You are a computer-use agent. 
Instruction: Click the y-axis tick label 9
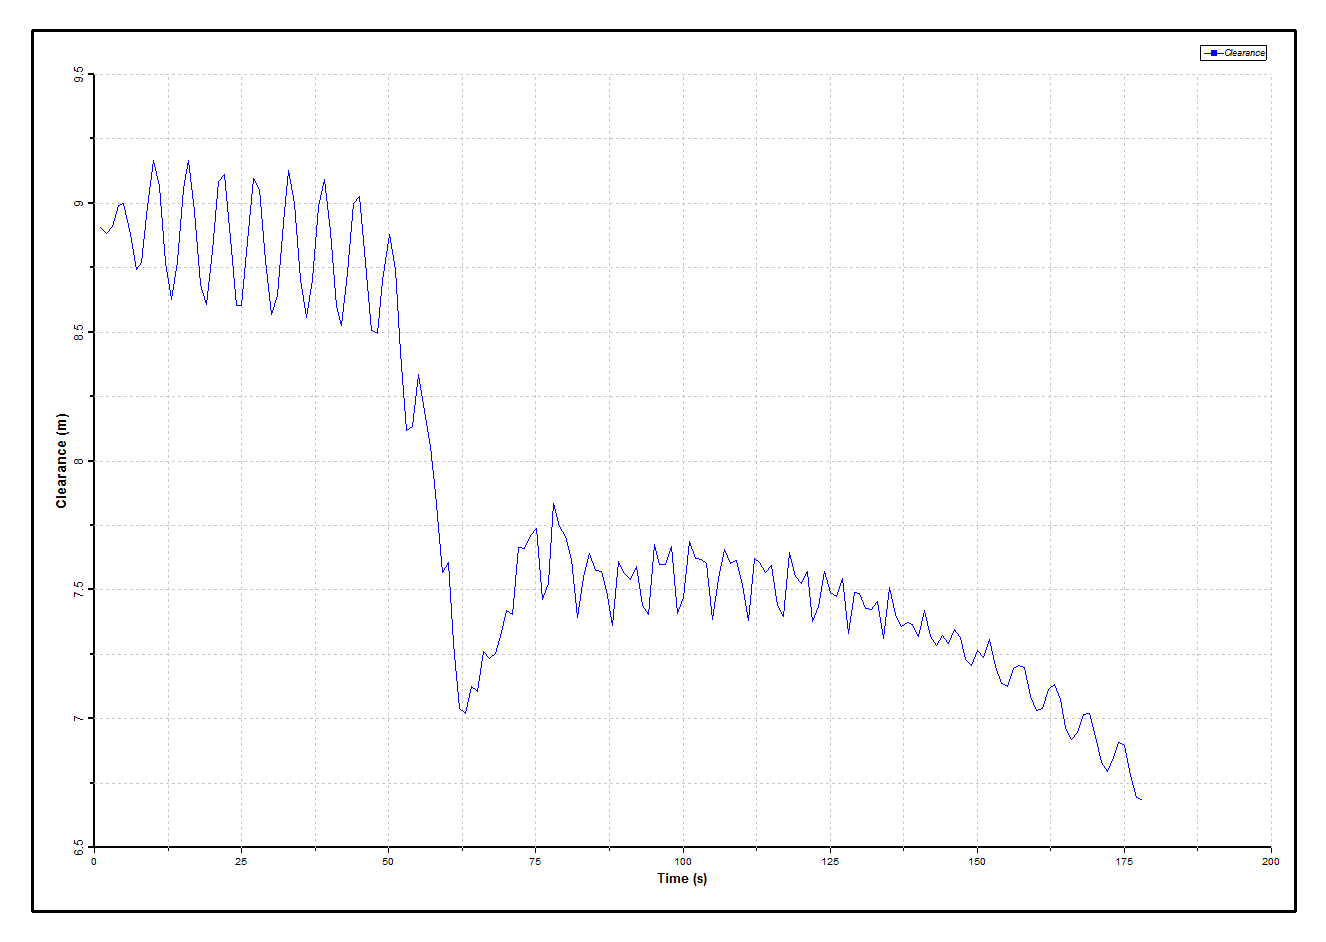click(78, 204)
